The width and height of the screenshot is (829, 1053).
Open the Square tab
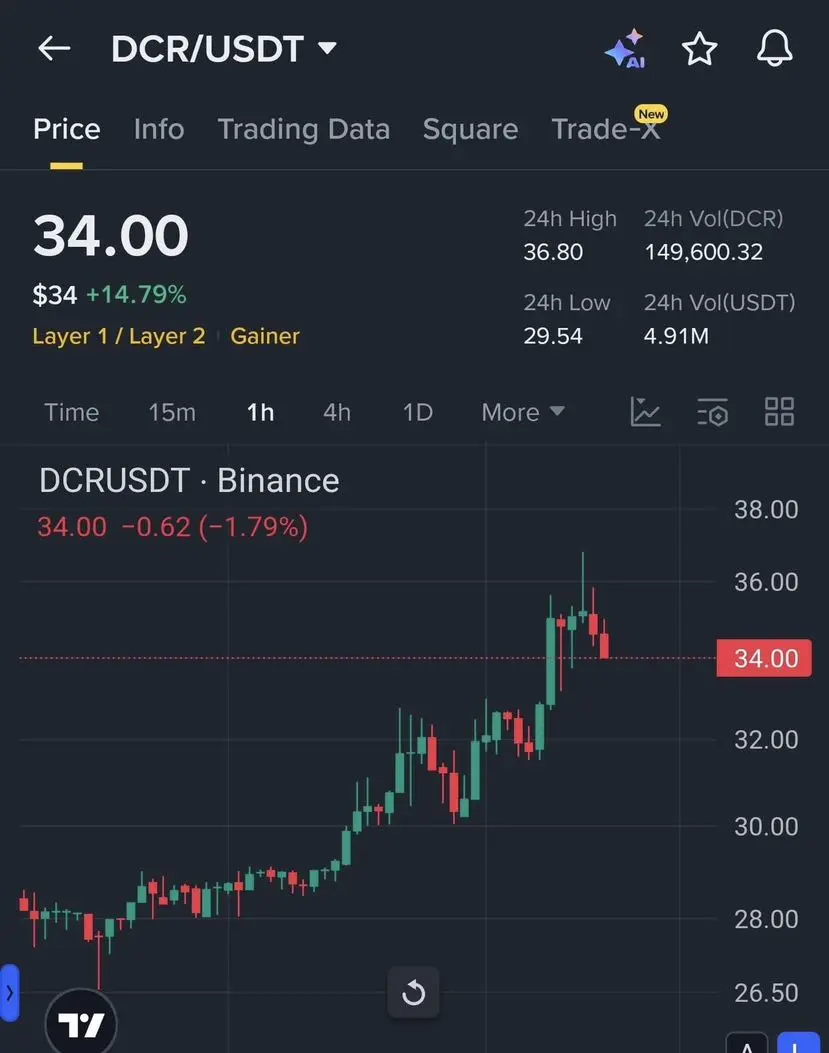pyautogui.click(x=470, y=130)
